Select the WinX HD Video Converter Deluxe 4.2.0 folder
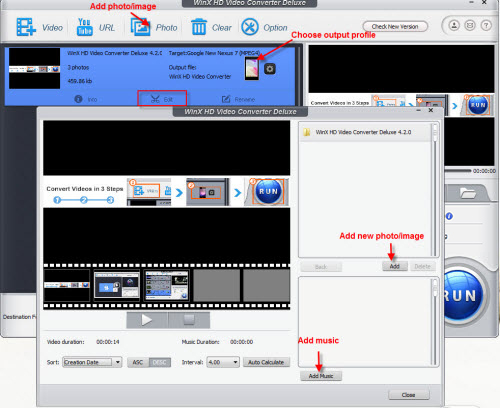 coord(366,132)
